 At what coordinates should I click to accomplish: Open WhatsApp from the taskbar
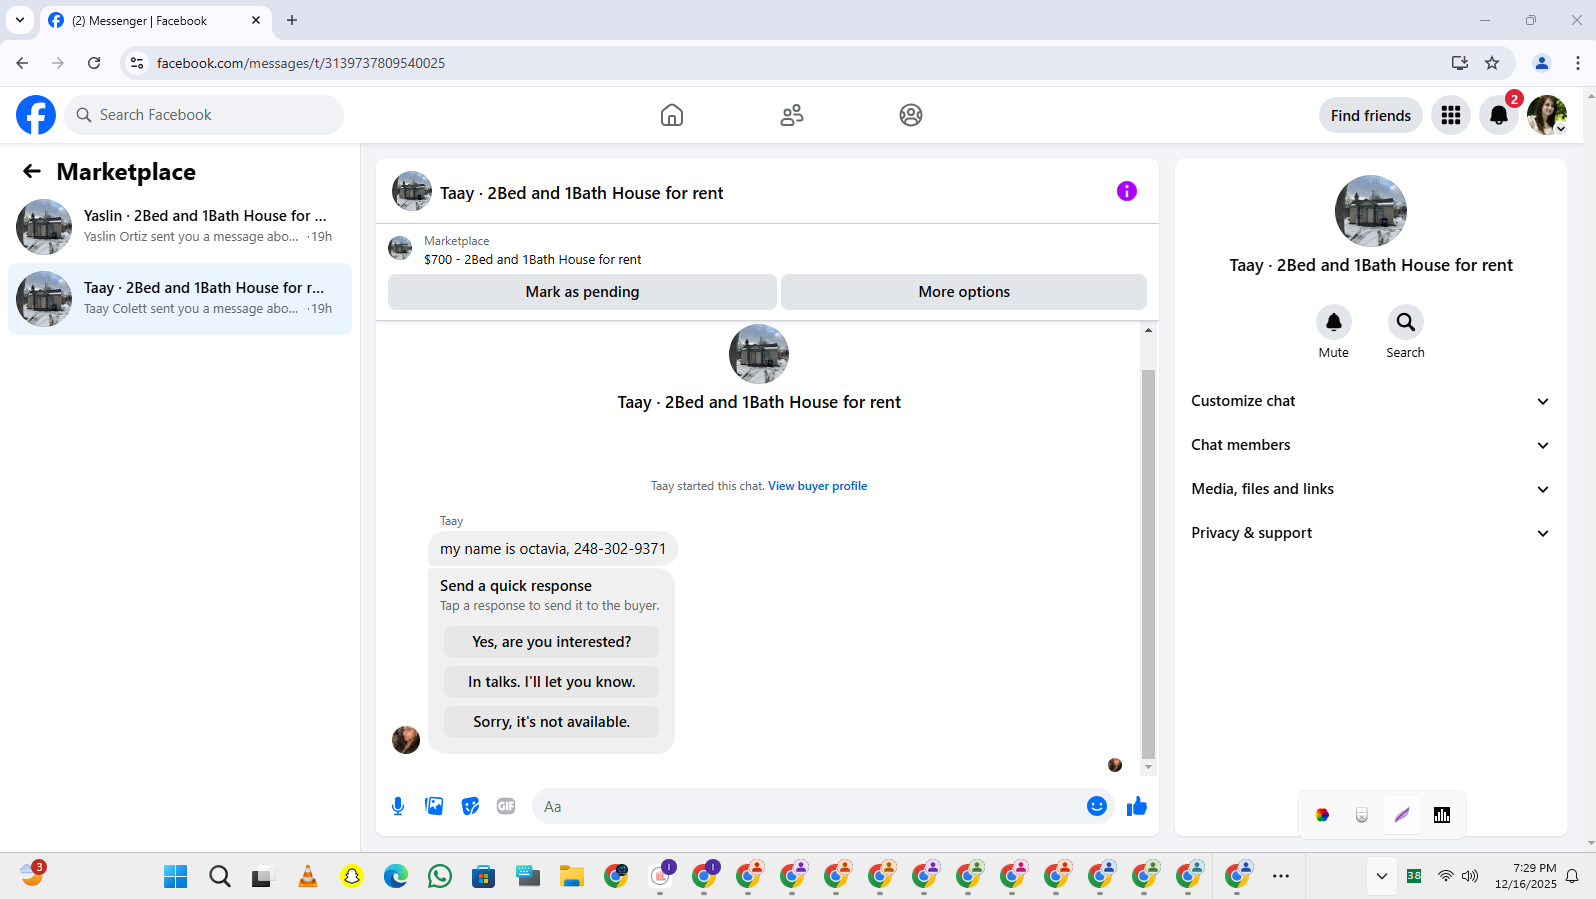click(x=440, y=876)
